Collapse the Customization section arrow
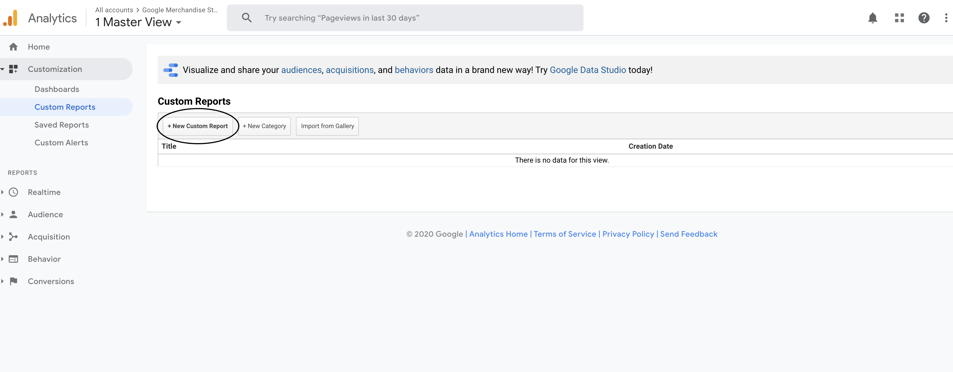Image resolution: width=953 pixels, height=372 pixels. tap(2, 69)
